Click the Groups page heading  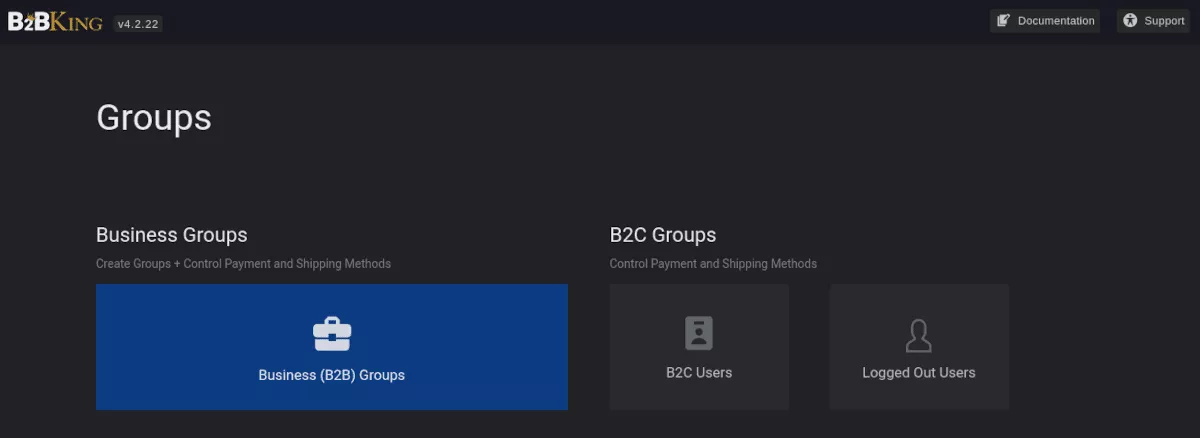(154, 118)
